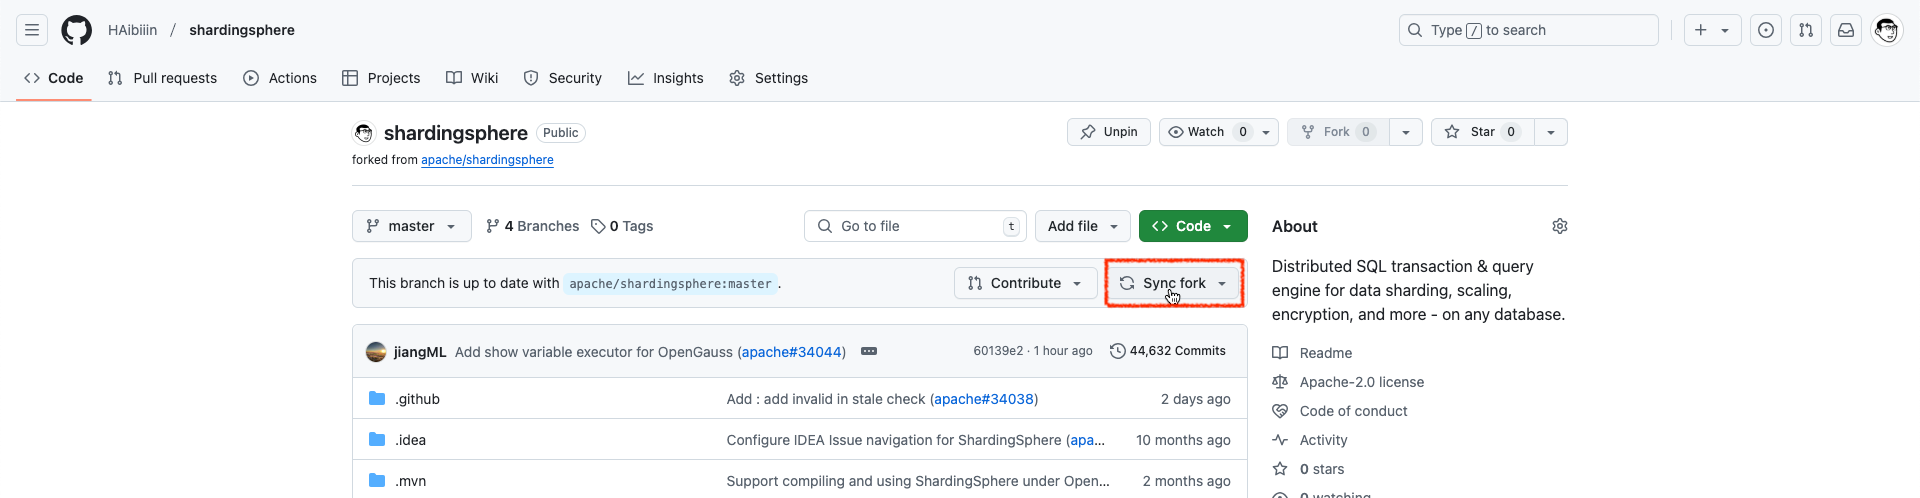Open jiangML author profile link

pyautogui.click(x=420, y=352)
